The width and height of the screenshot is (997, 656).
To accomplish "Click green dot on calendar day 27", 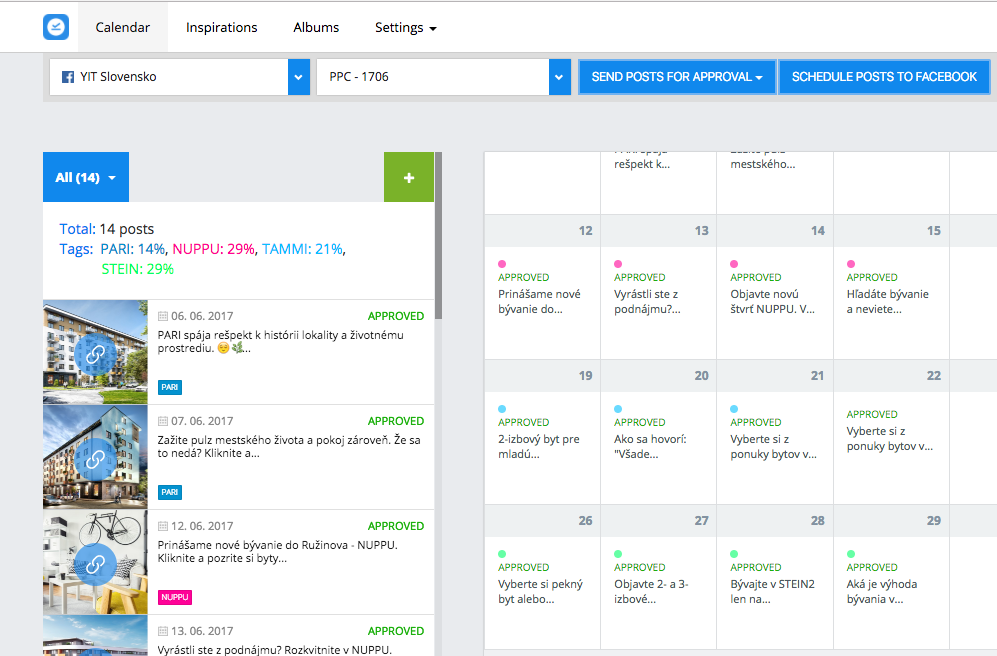I will 618,554.
